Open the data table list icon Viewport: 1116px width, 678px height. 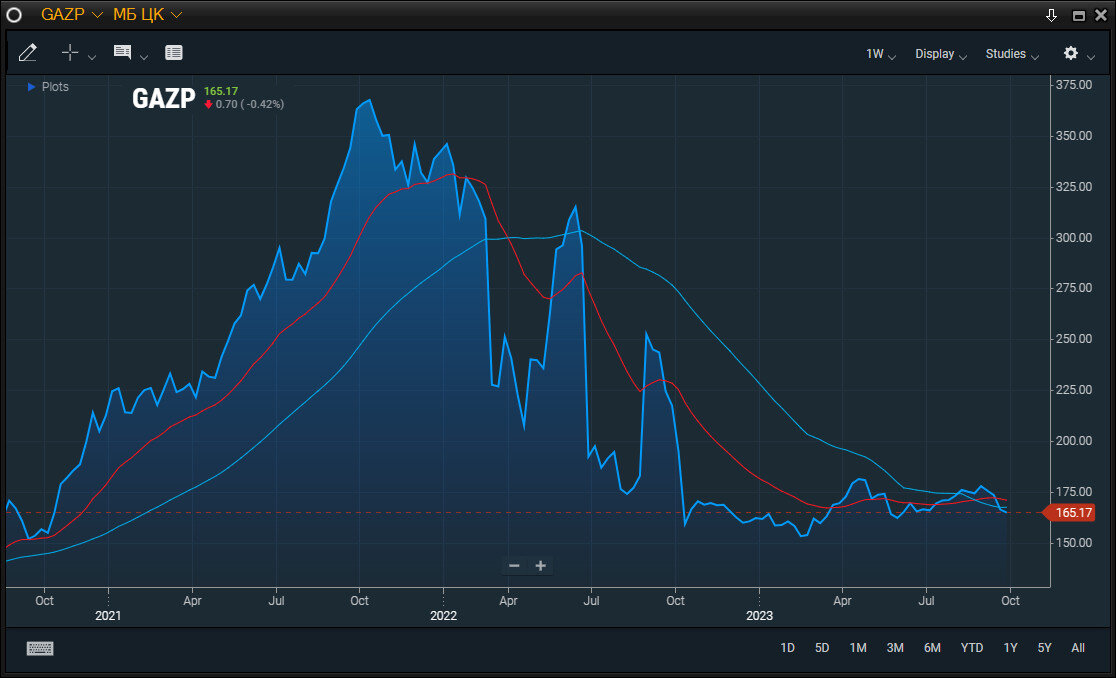click(x=174, y=53)
